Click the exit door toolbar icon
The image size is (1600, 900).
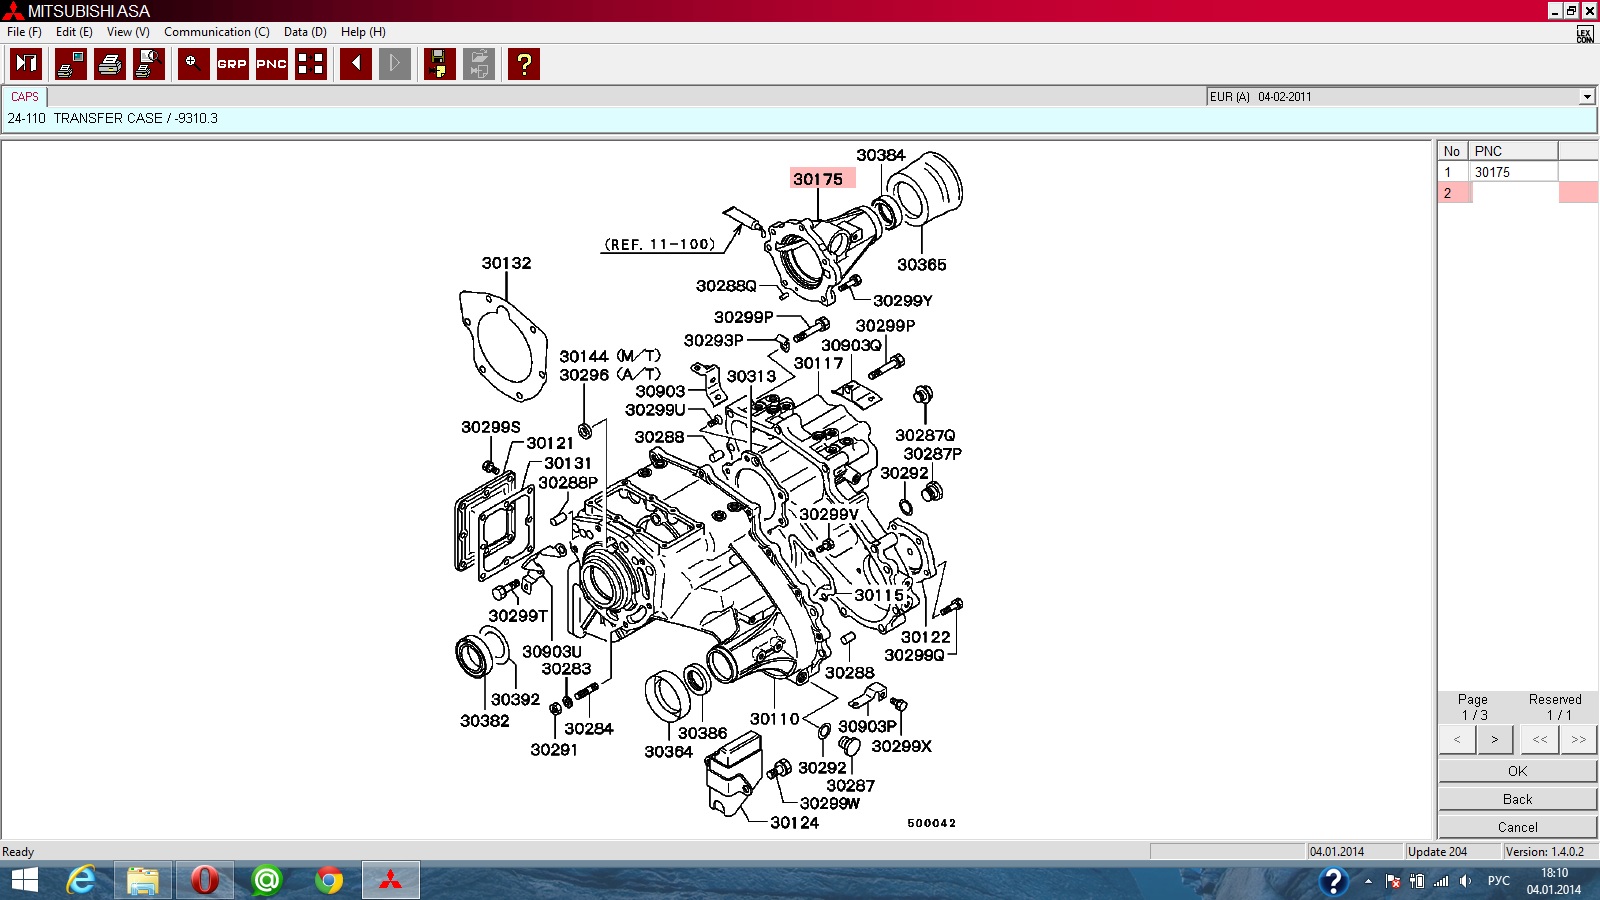pos(25,64)
